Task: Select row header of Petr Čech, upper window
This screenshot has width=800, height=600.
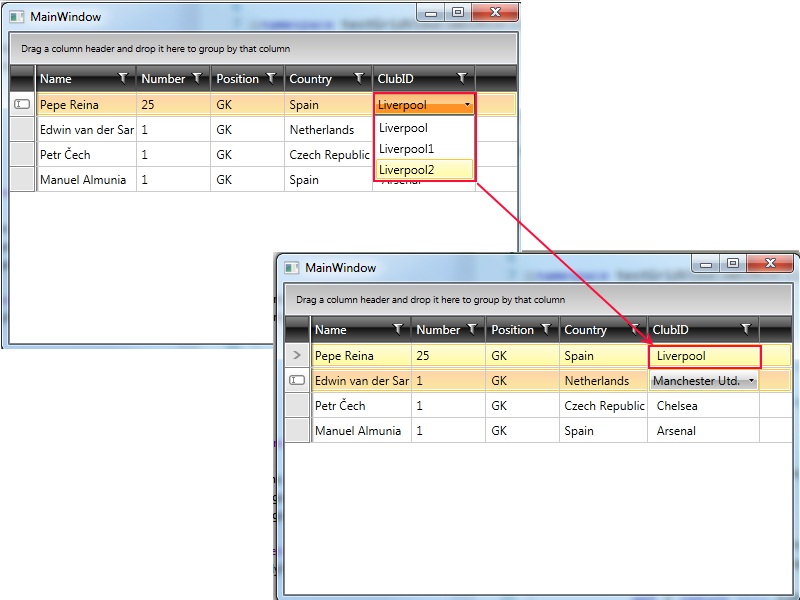Action: [22, 155]
